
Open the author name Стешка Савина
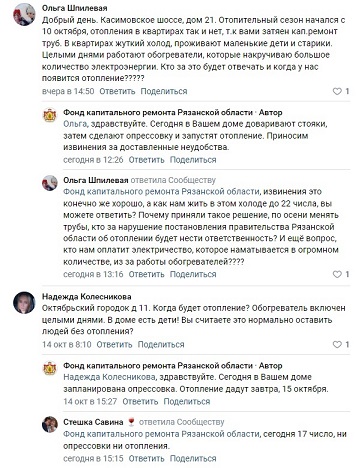[x=93, y=422]
